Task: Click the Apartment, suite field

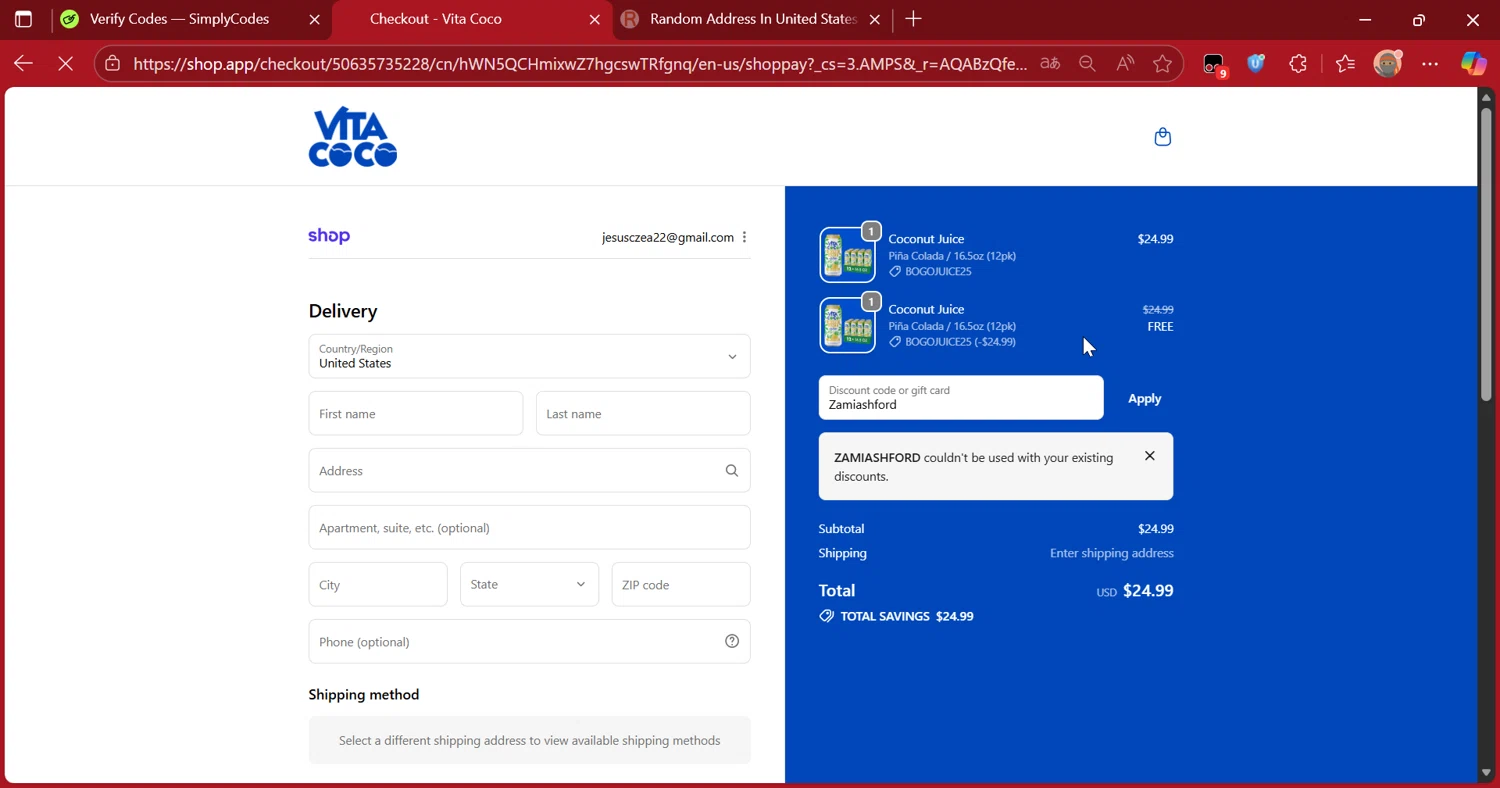Action: (x=529, y=527)
